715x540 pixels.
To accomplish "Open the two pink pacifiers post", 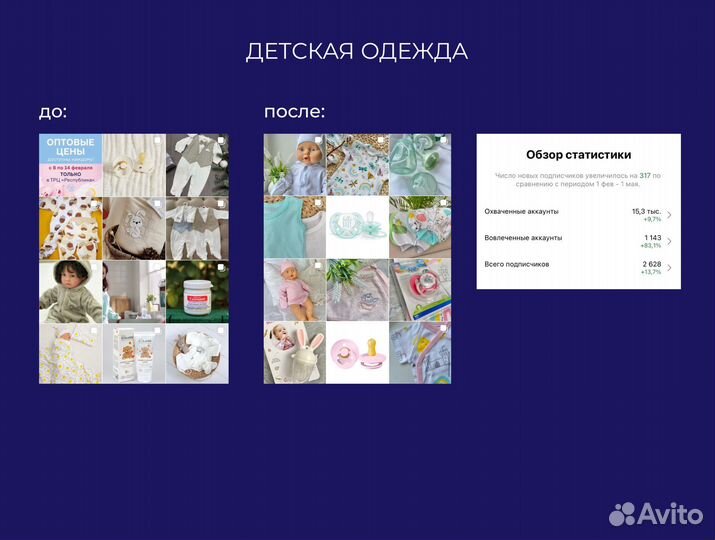I will [x=358, y=353].
